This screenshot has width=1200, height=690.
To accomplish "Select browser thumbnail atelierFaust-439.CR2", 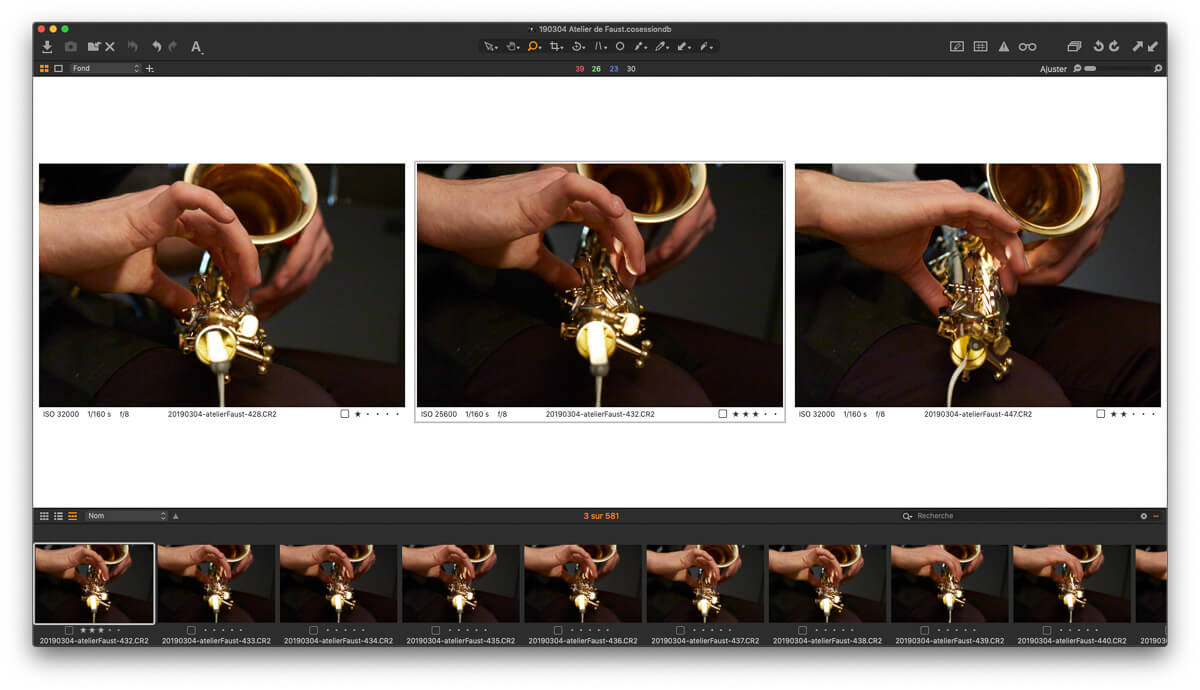I will point(950,584).
